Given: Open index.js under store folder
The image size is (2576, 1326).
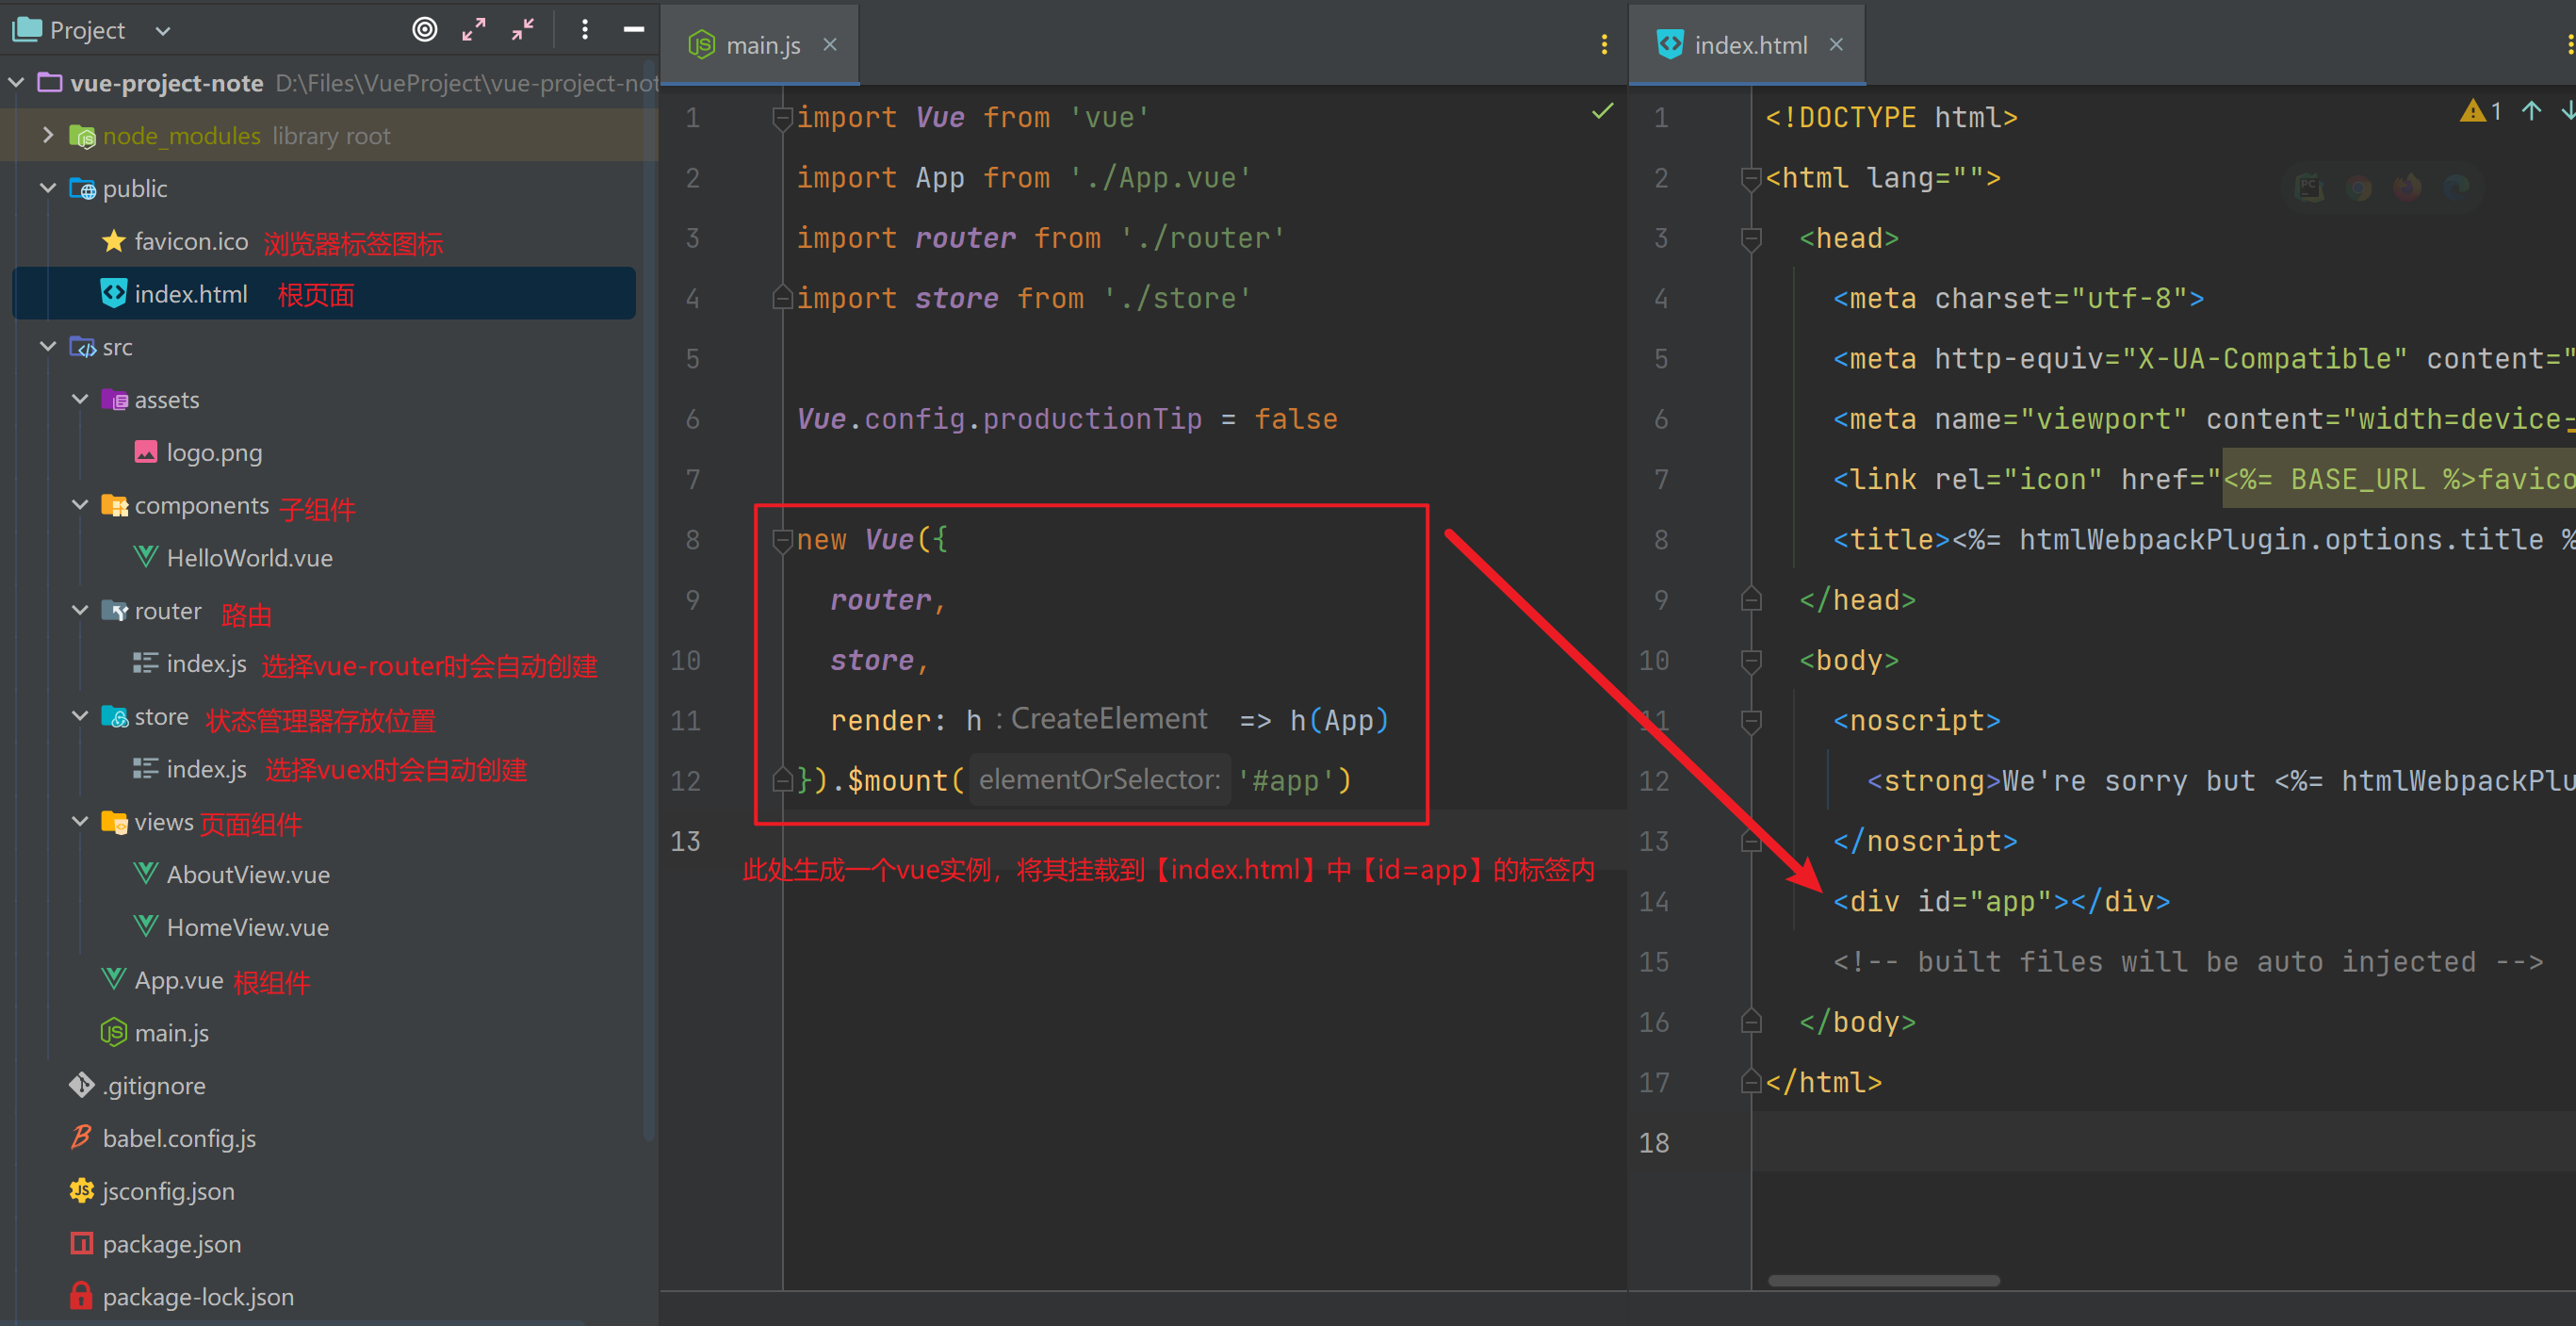Looking at the screenshot, I should point(206,769).
